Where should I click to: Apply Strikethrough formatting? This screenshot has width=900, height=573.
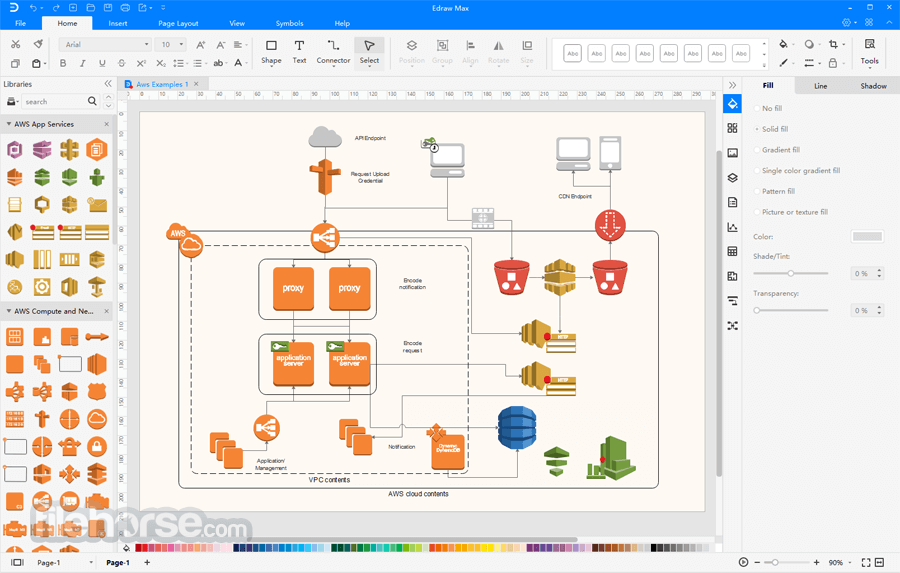click(121, 63)
